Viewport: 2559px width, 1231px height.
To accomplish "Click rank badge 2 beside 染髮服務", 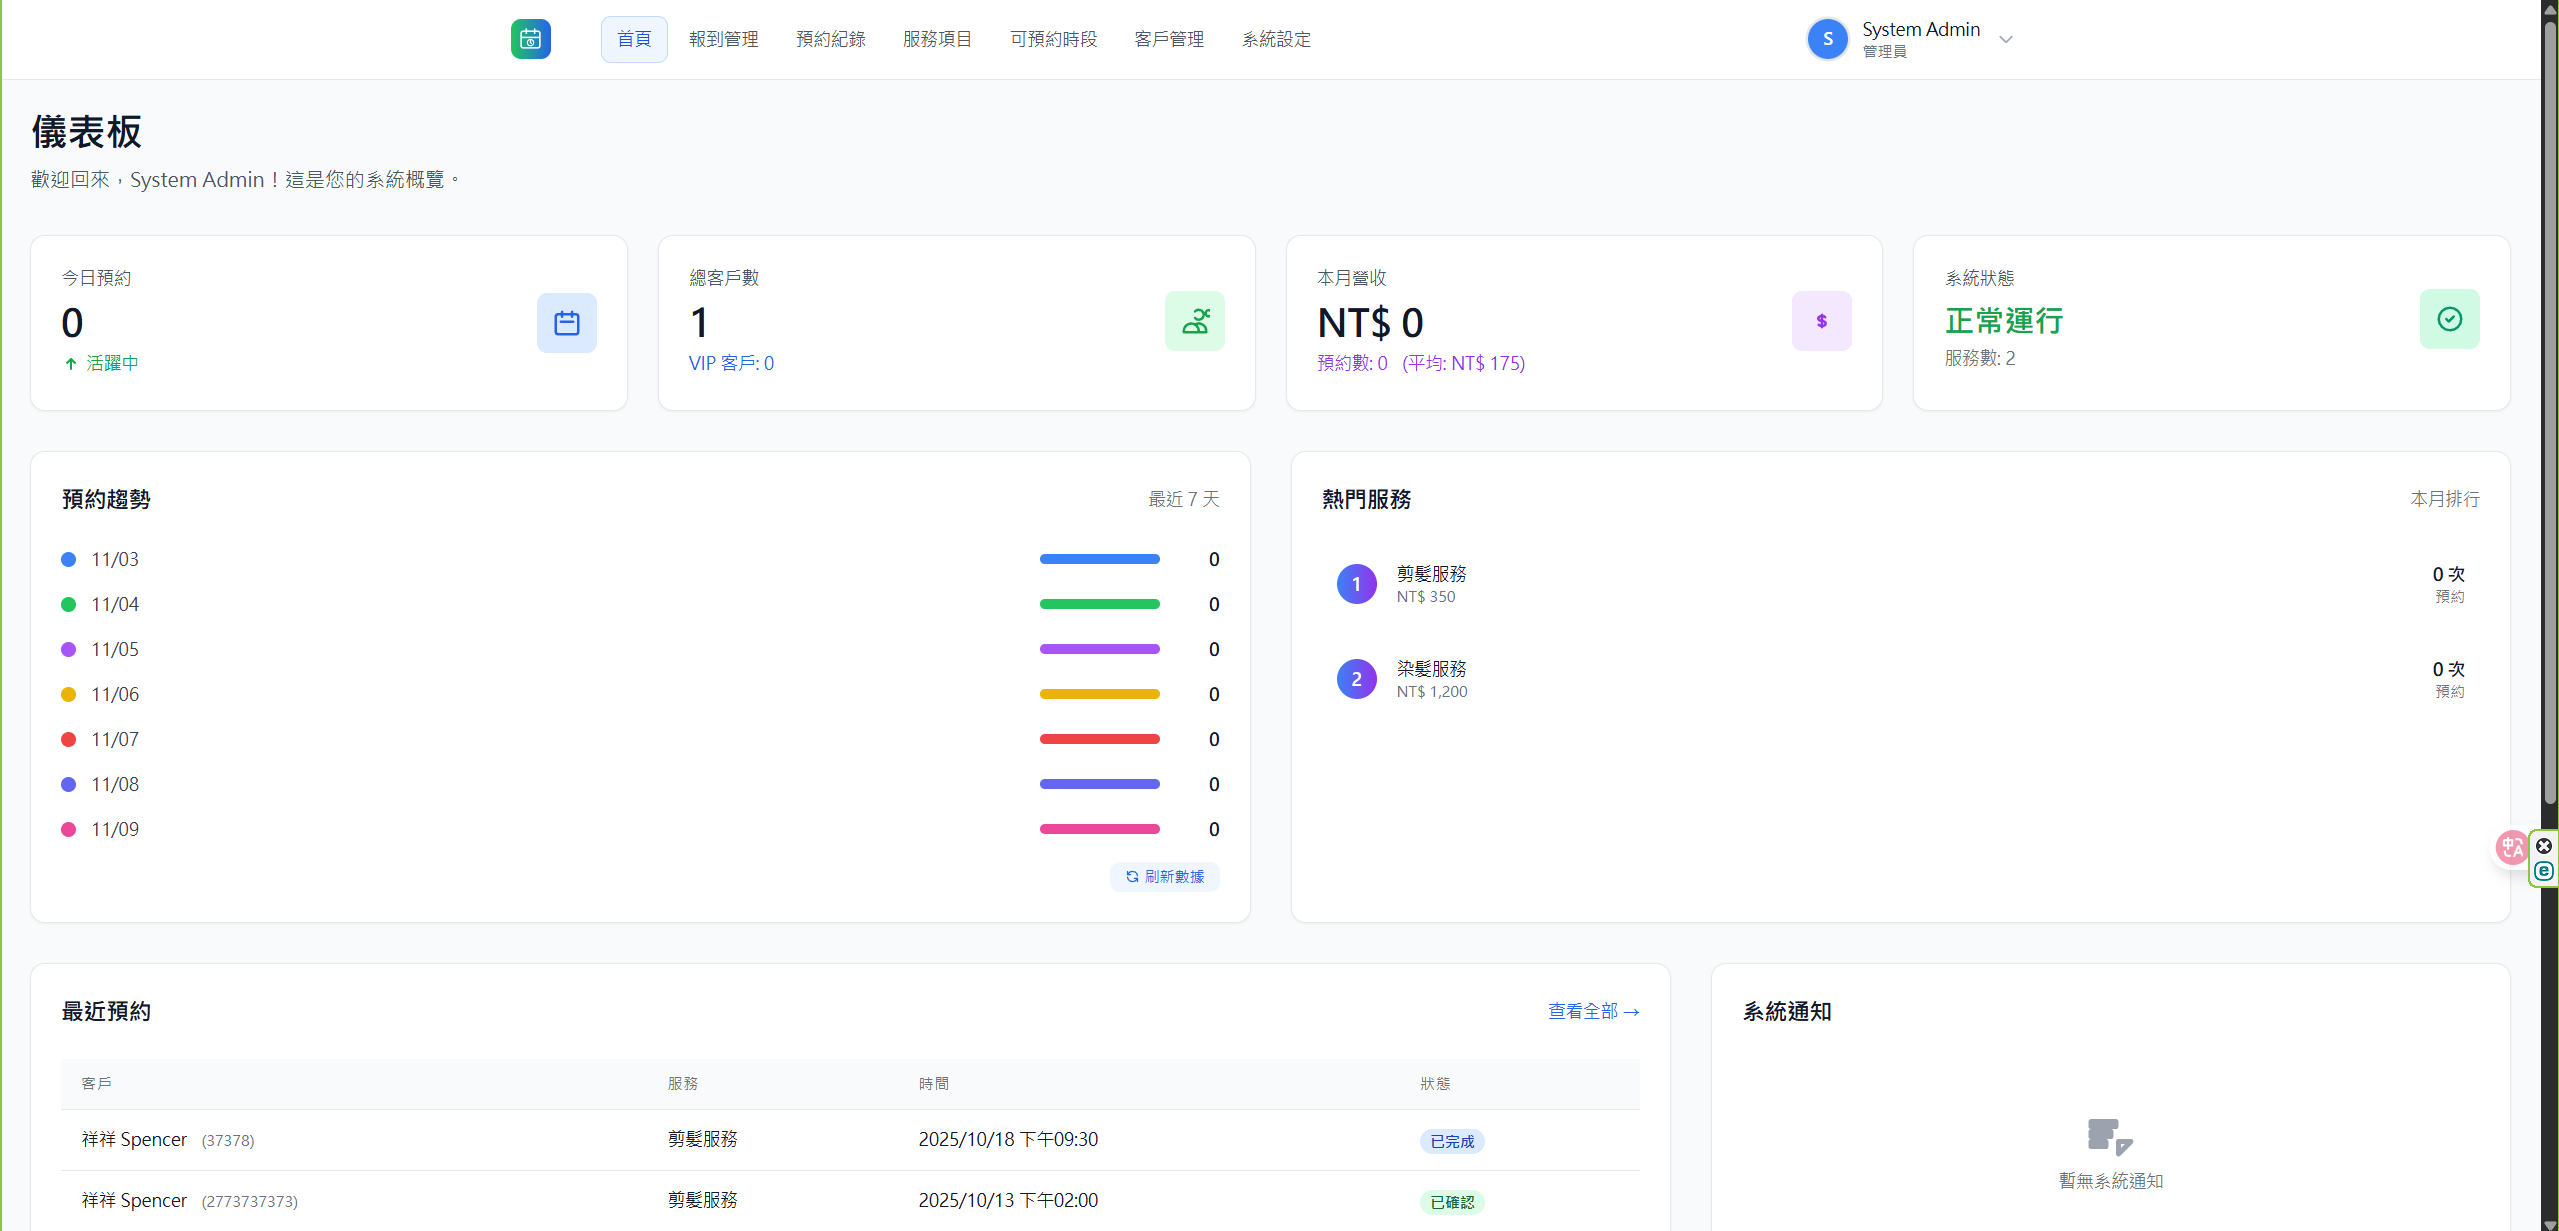I will (x=1356, y=678).
